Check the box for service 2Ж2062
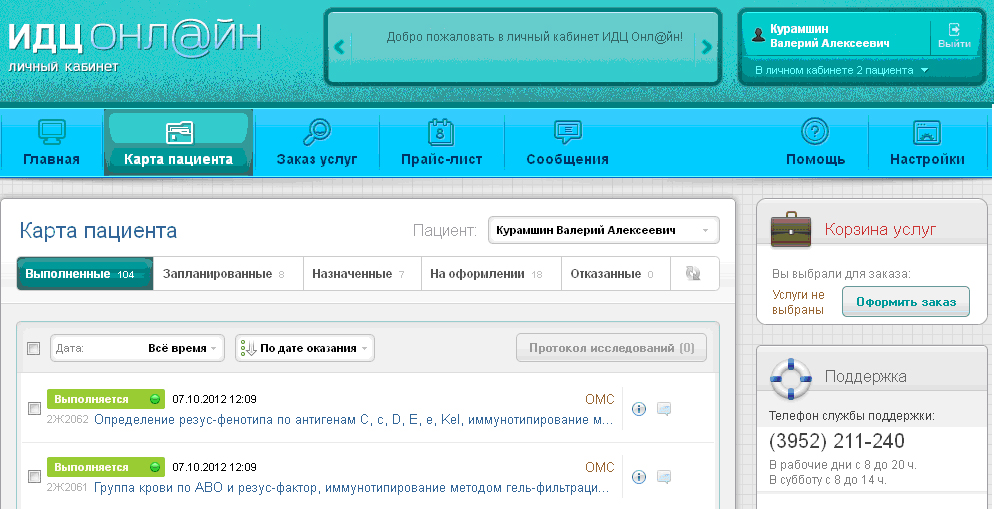 pos(34,408)
